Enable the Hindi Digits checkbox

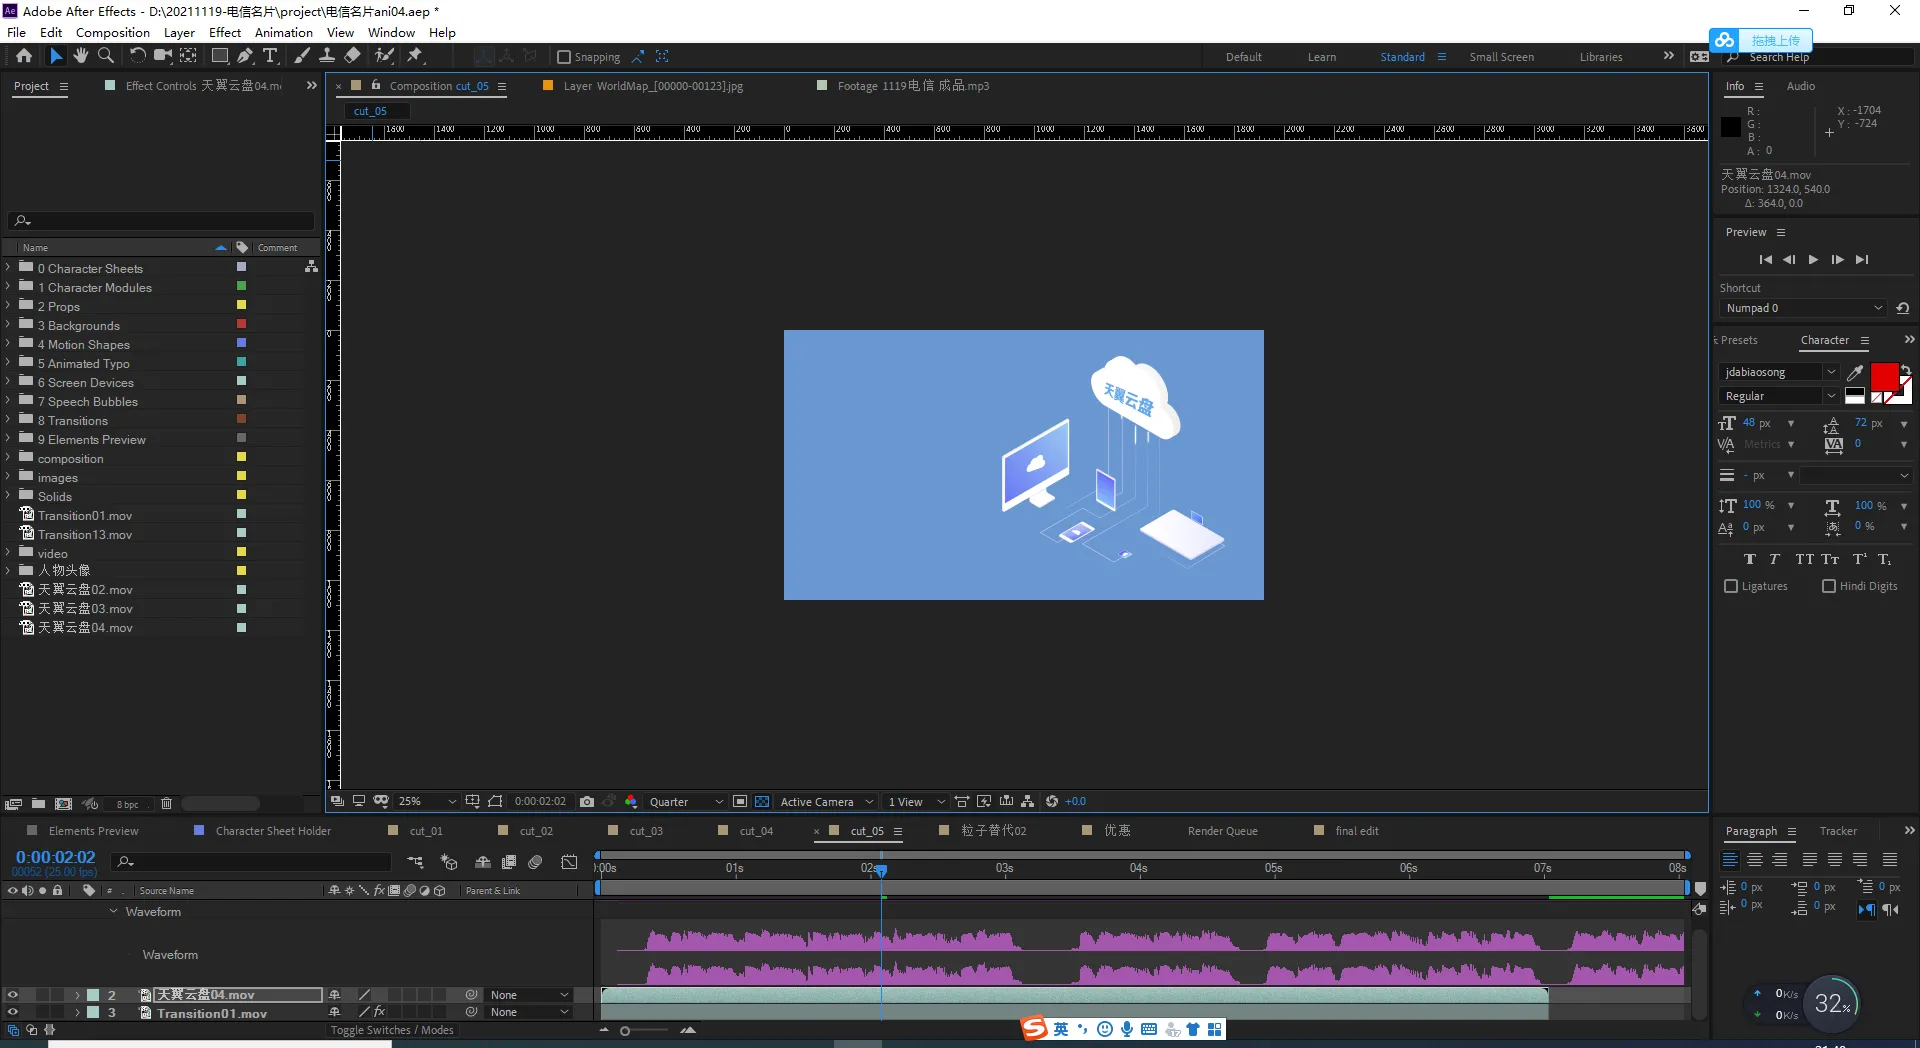[1829, 586]
